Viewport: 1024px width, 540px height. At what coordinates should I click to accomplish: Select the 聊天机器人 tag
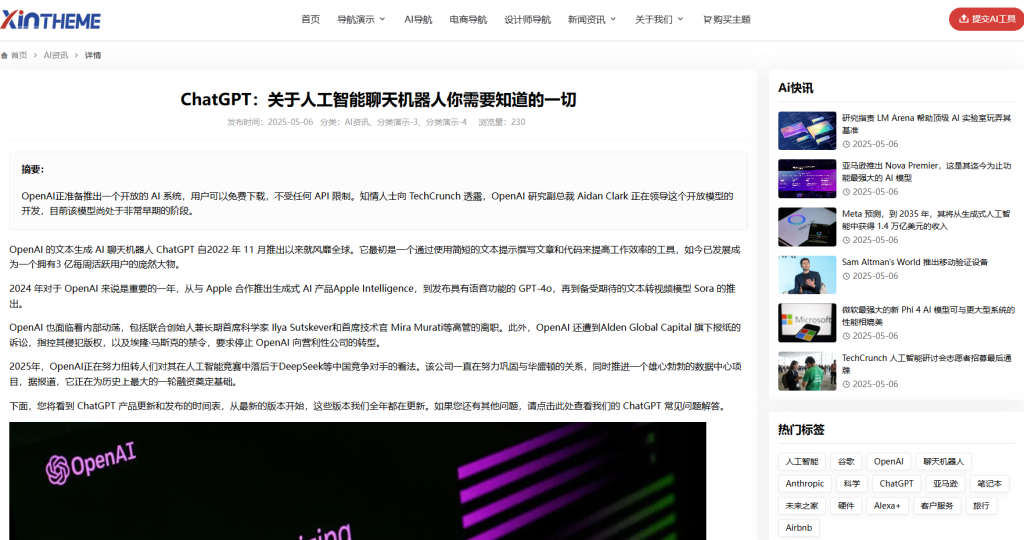pyautogui.click(x=943, y=462)
